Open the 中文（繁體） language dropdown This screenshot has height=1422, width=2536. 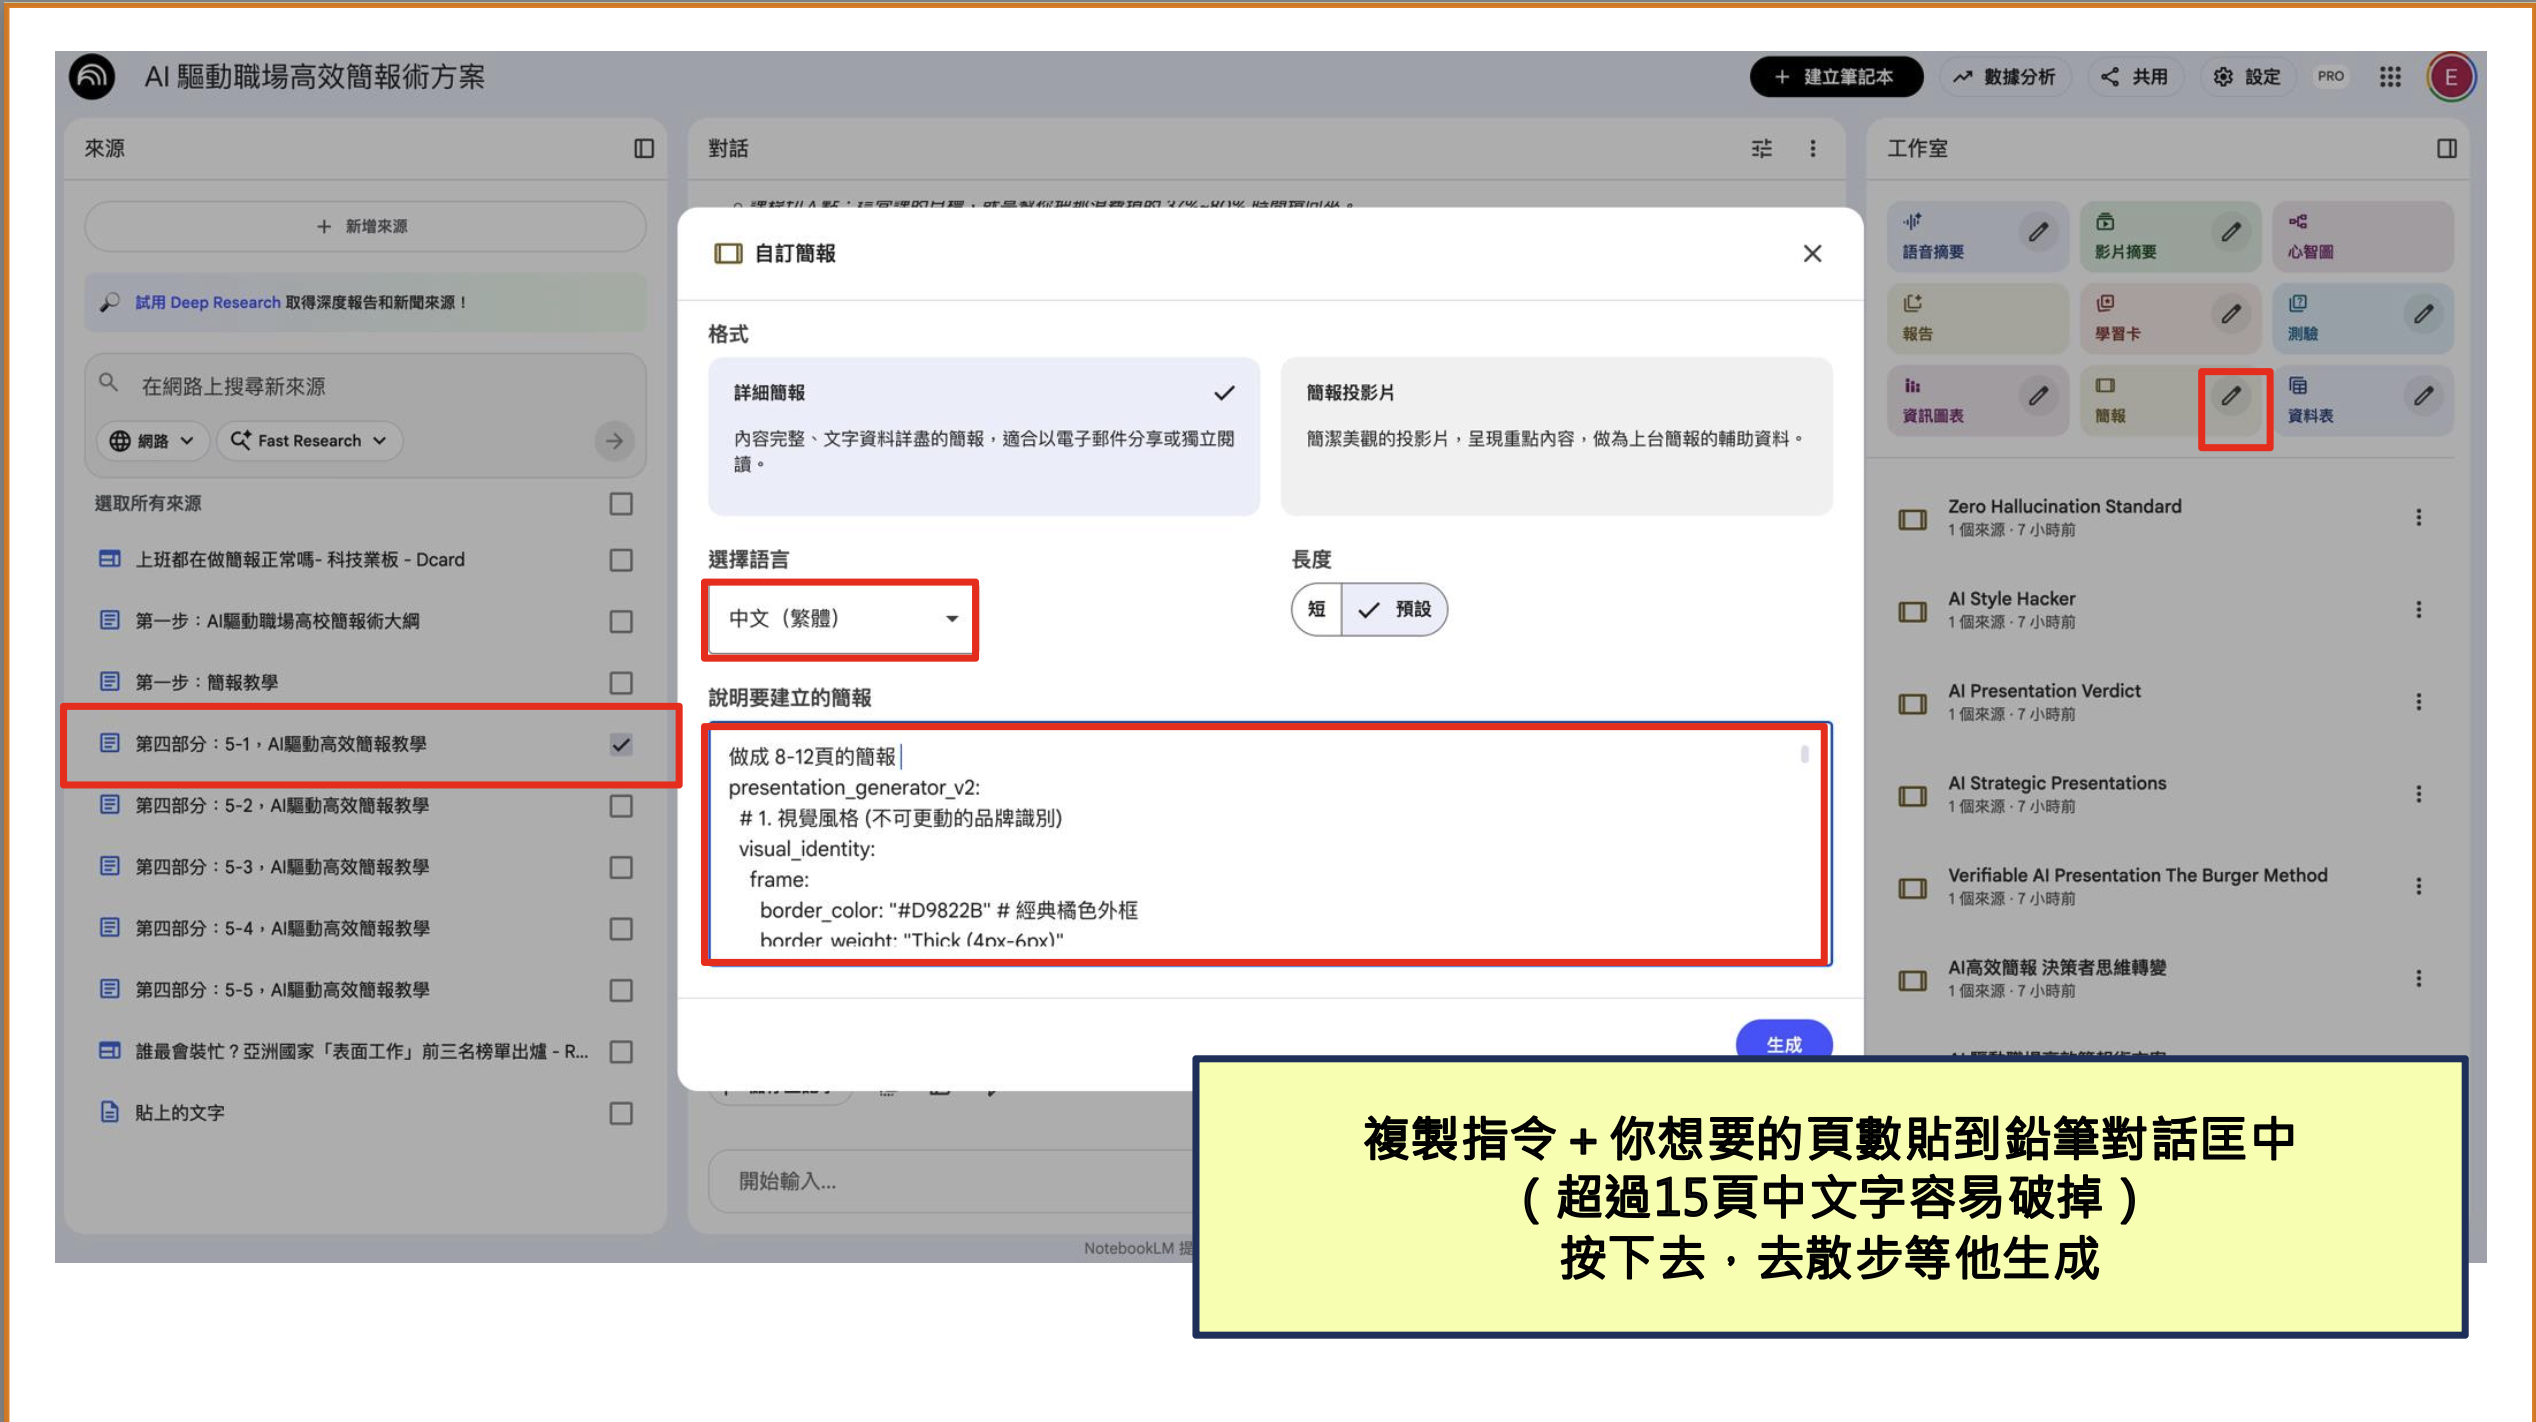(x=841, y=619)
